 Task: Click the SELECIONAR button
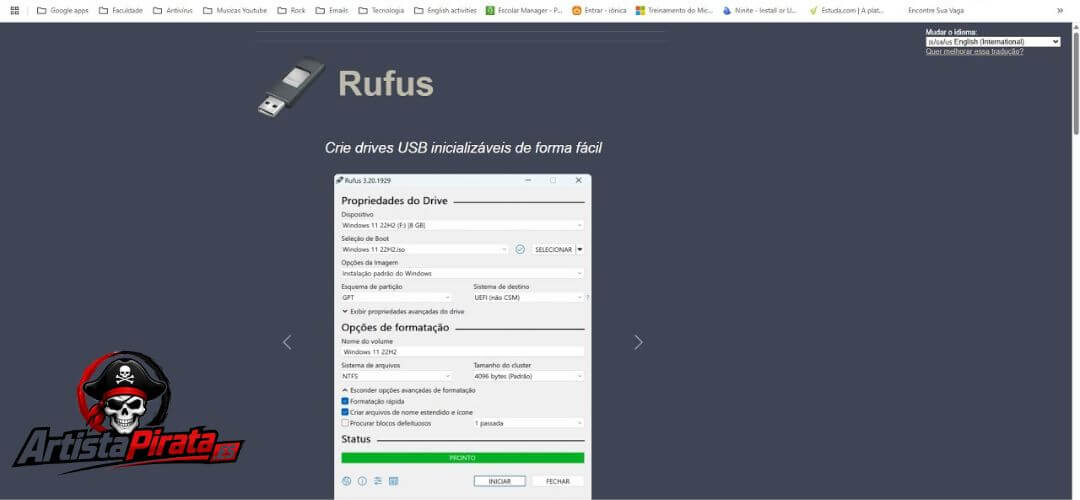(553, 249)
